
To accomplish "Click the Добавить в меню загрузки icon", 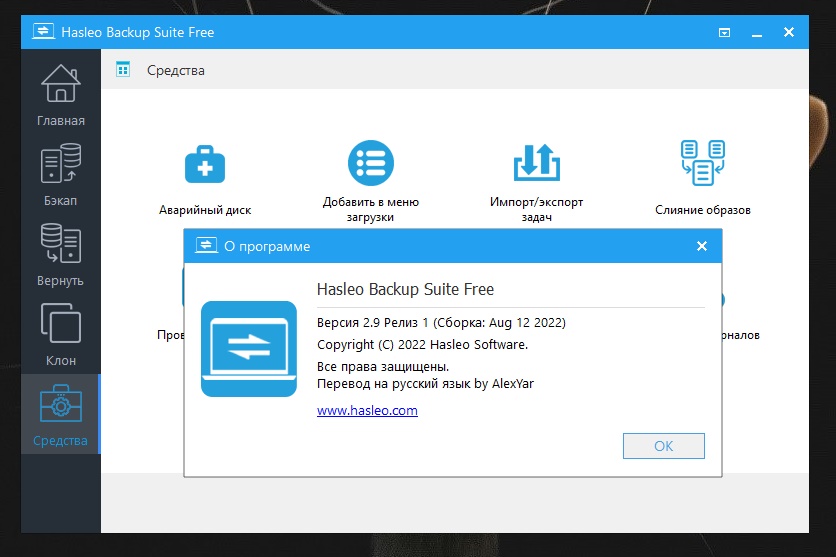I will click(371, 163).
